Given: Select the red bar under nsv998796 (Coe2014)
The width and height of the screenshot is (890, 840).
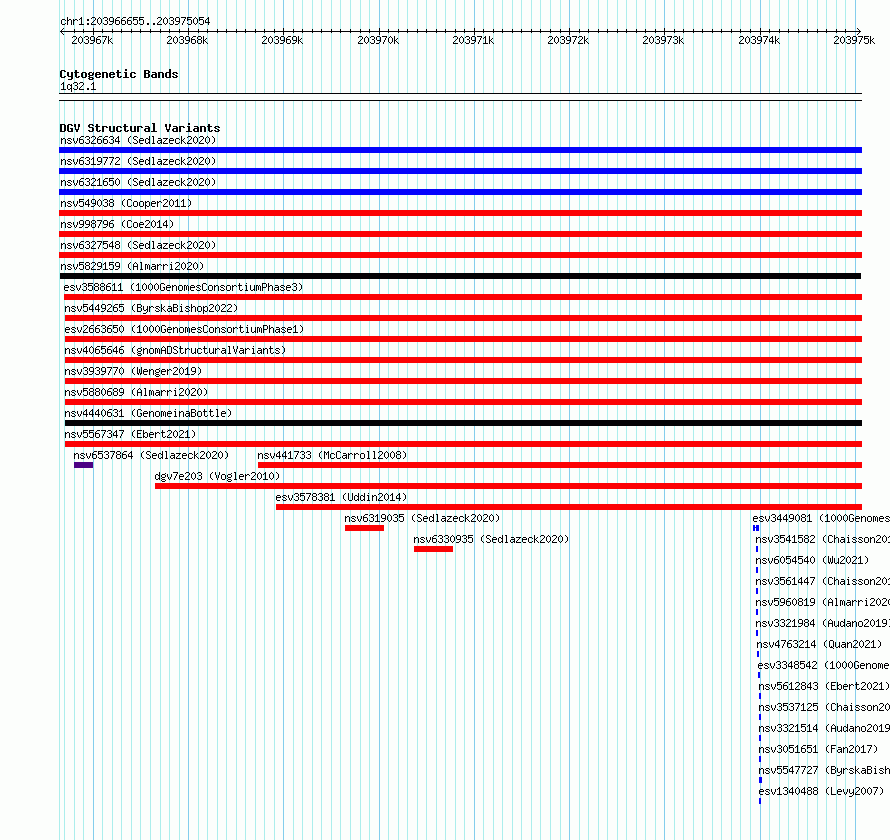Looking at the screenshot, I should (460, 234).
